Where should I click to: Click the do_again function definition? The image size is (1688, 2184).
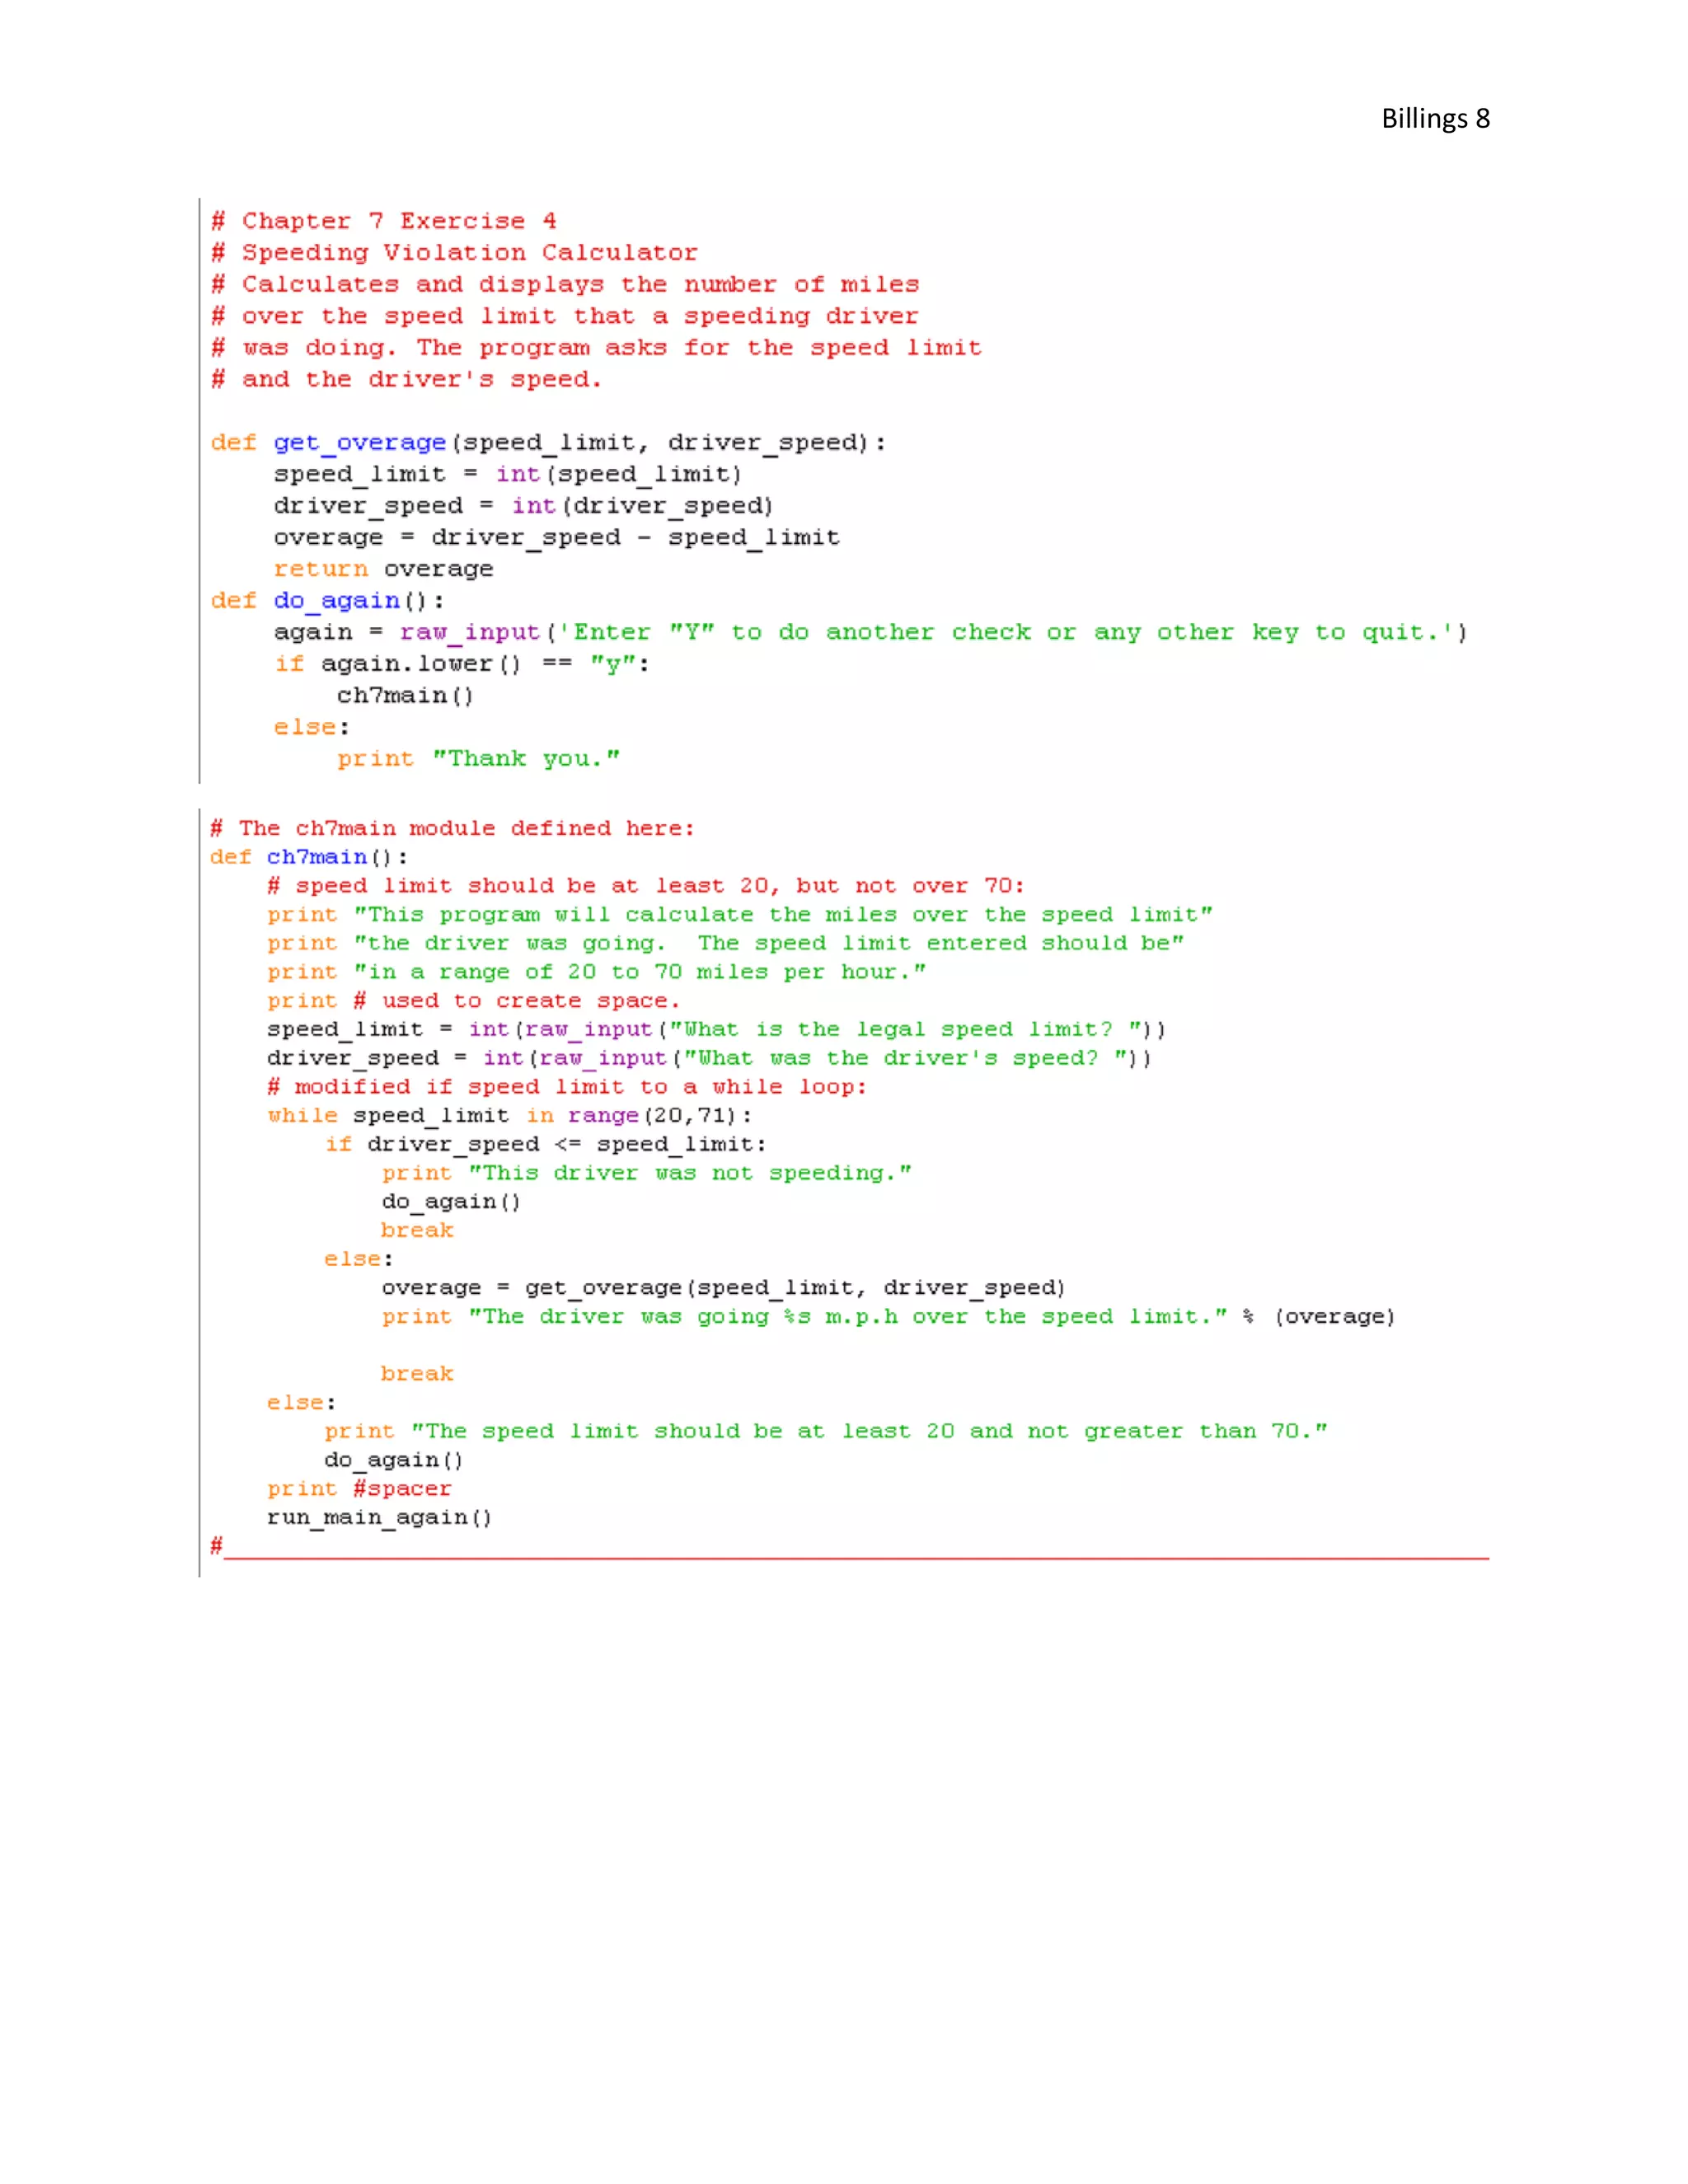coord(327,601)
